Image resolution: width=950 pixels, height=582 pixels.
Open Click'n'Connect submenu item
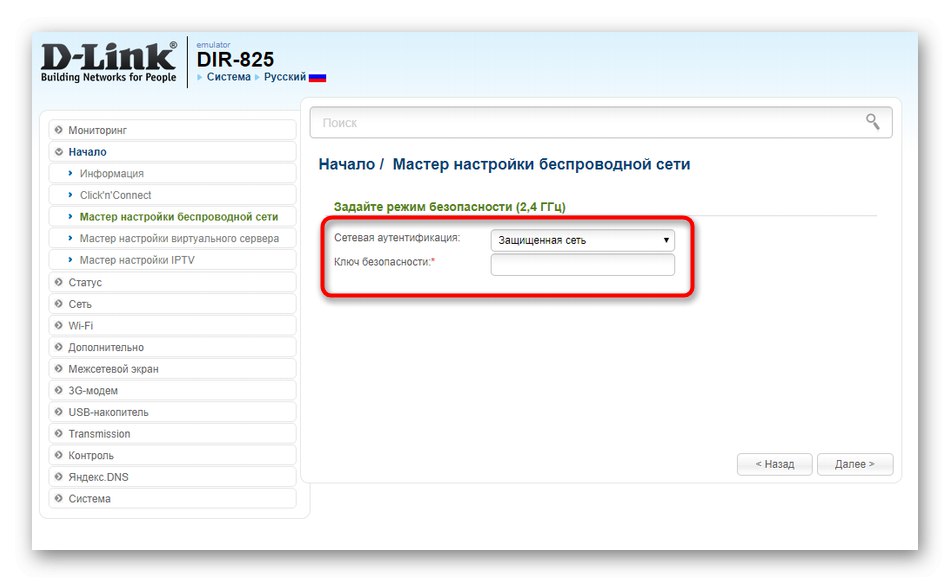[173, 195]
